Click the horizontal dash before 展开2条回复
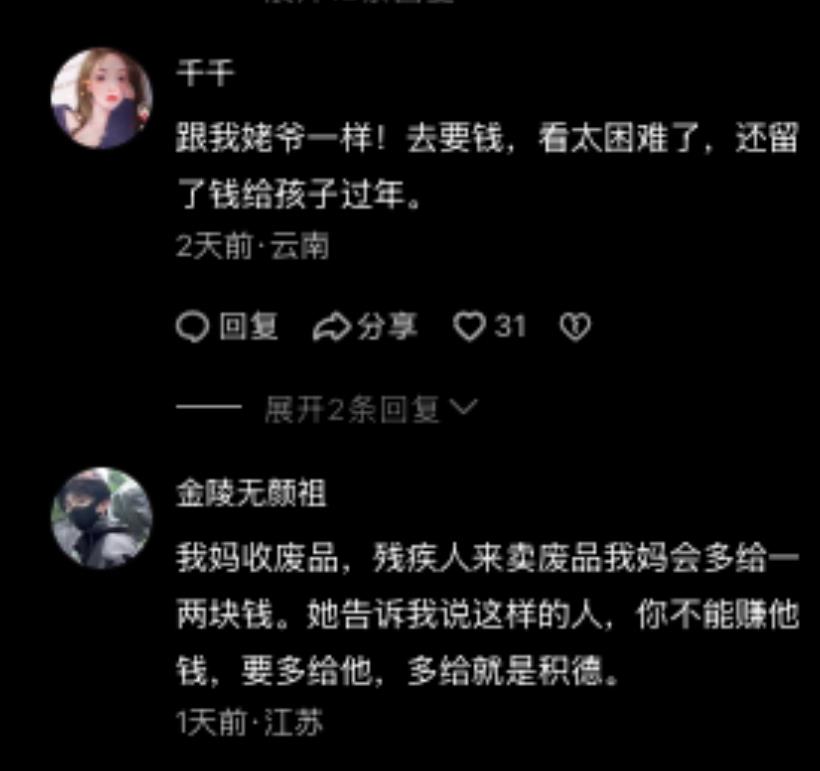 point(208,406)
